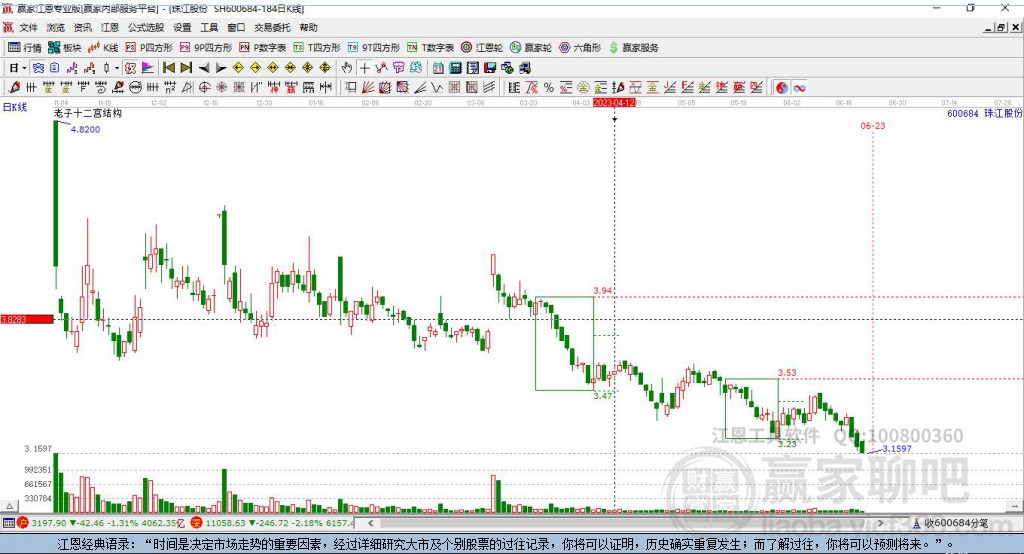
Task: Click the 06-23 vertical date label
Action: (x=872, y=126)
